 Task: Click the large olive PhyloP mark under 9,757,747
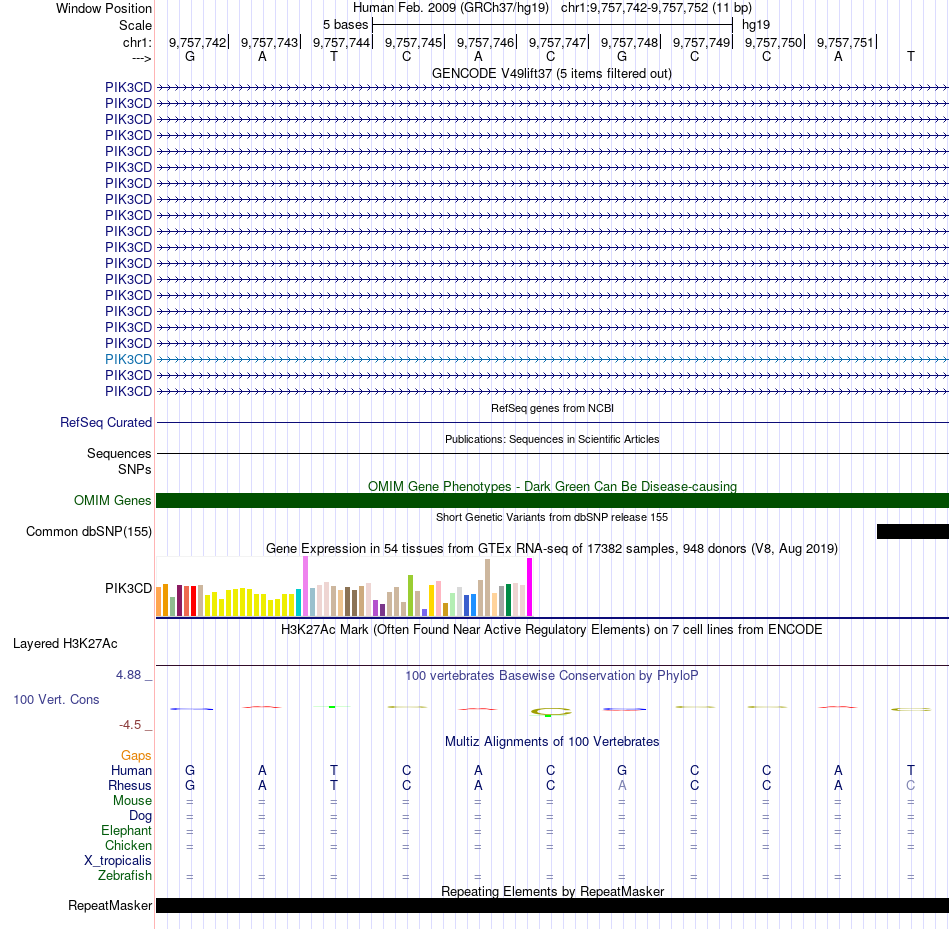pos(550,711)
